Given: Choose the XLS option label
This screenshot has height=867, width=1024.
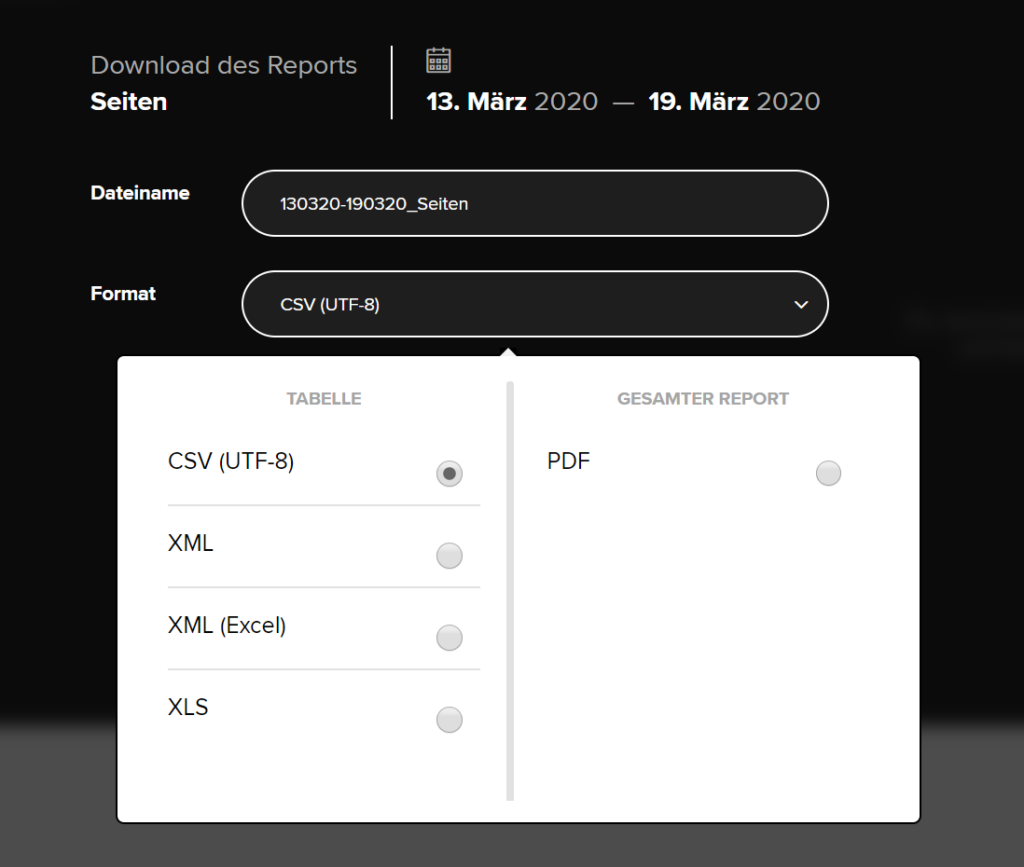Looking at the screenshot, I should coord(188,707).
